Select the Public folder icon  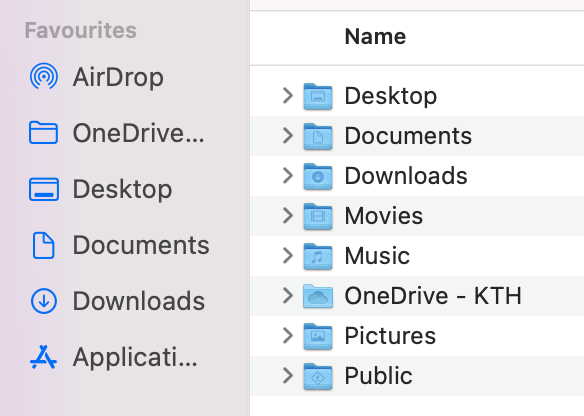[x=318, y=376]
